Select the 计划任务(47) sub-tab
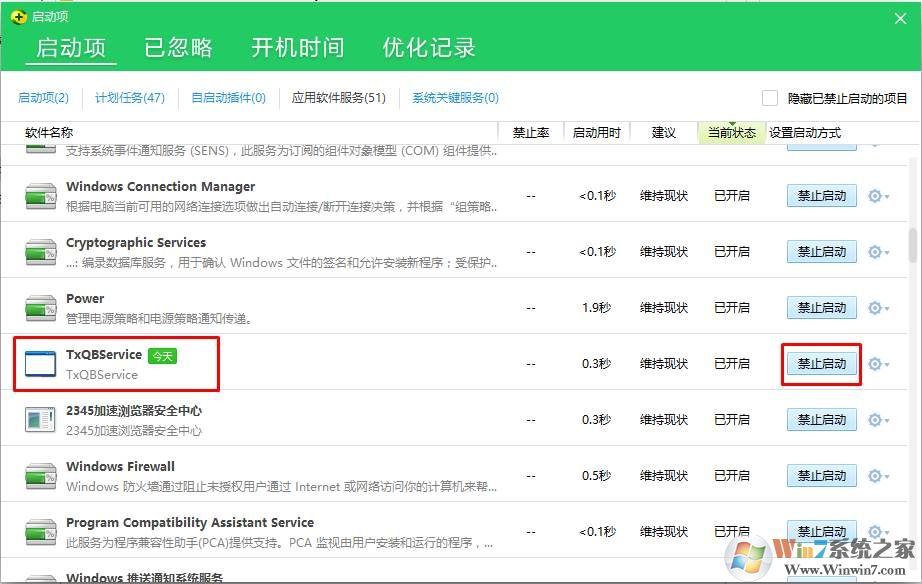The image size is (922, 584). pos(130,98)
